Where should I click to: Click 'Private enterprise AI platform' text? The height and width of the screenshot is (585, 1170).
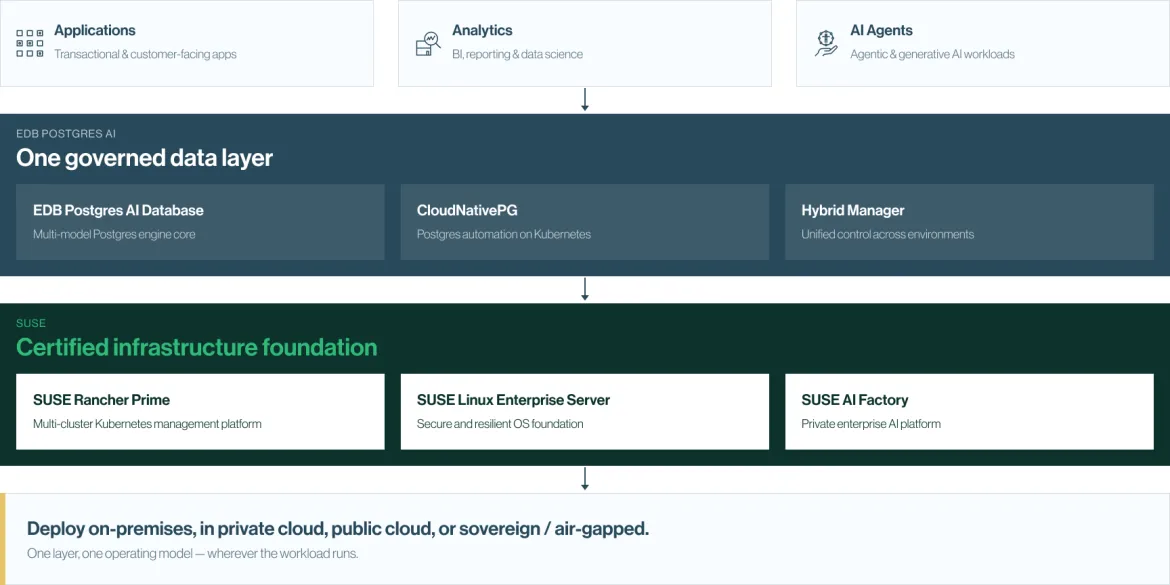[x=871, y=424]
